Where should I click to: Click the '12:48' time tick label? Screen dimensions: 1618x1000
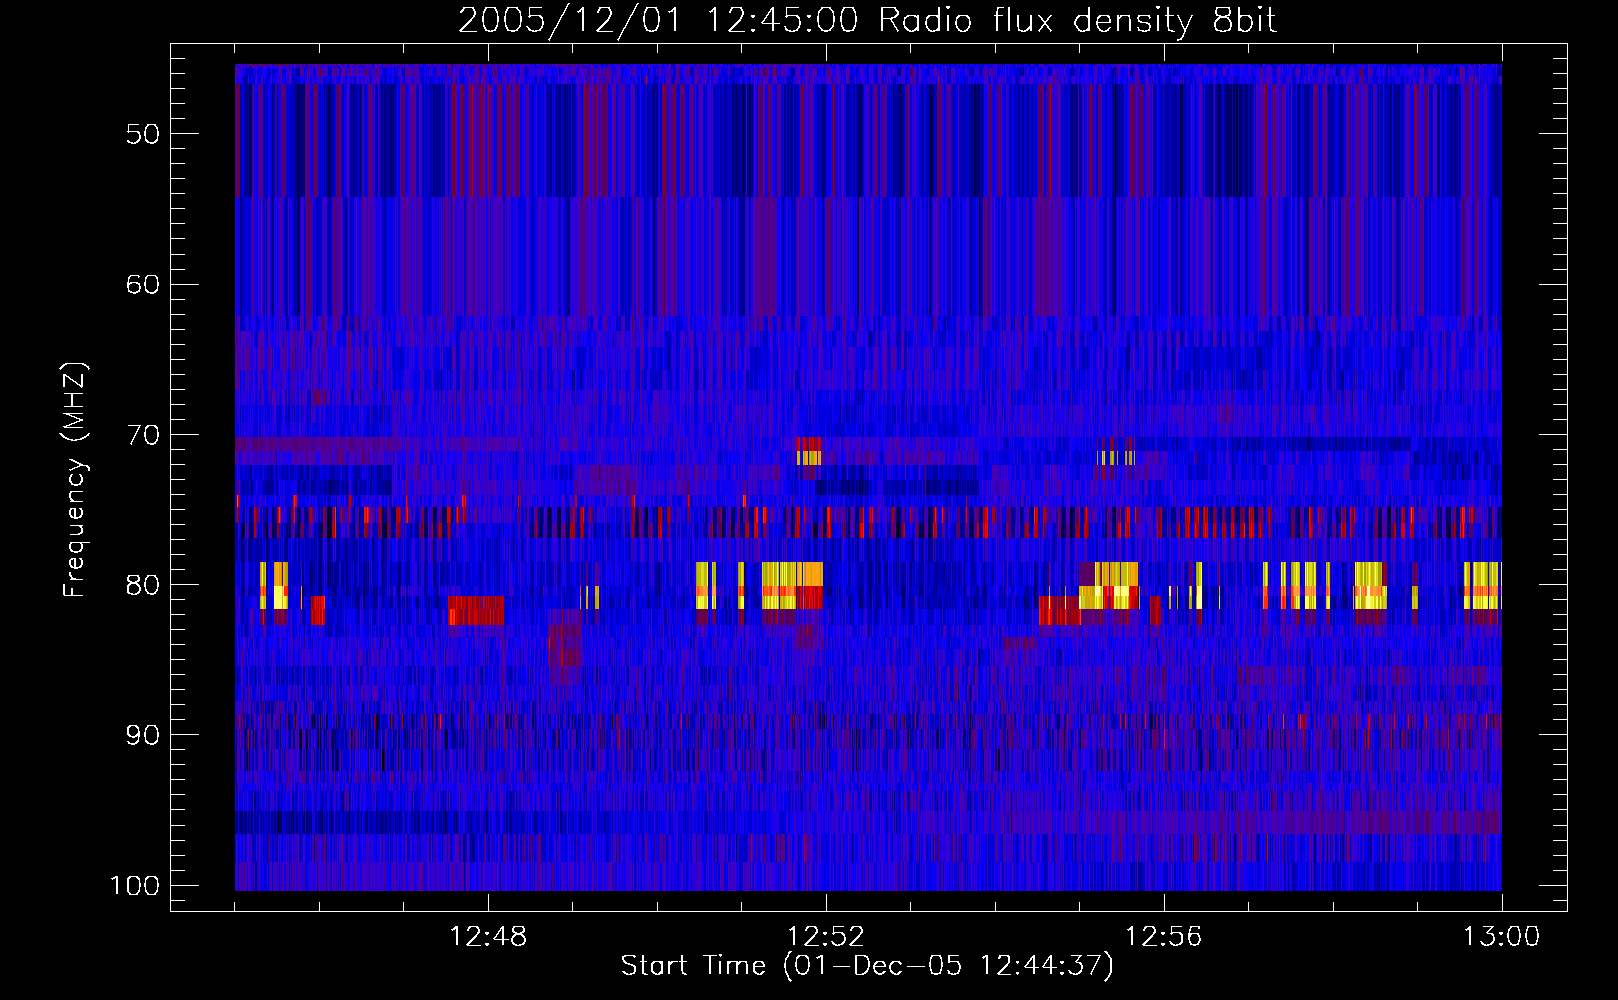[488, 937]
